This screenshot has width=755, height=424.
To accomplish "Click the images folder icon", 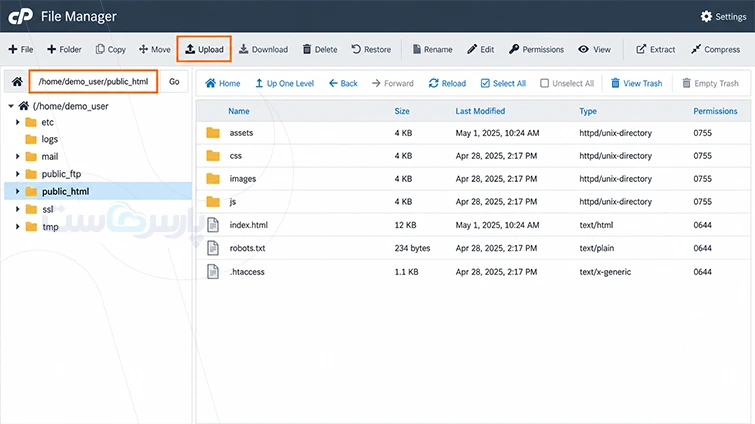I will pyautogui.click(x=213, y=179).
